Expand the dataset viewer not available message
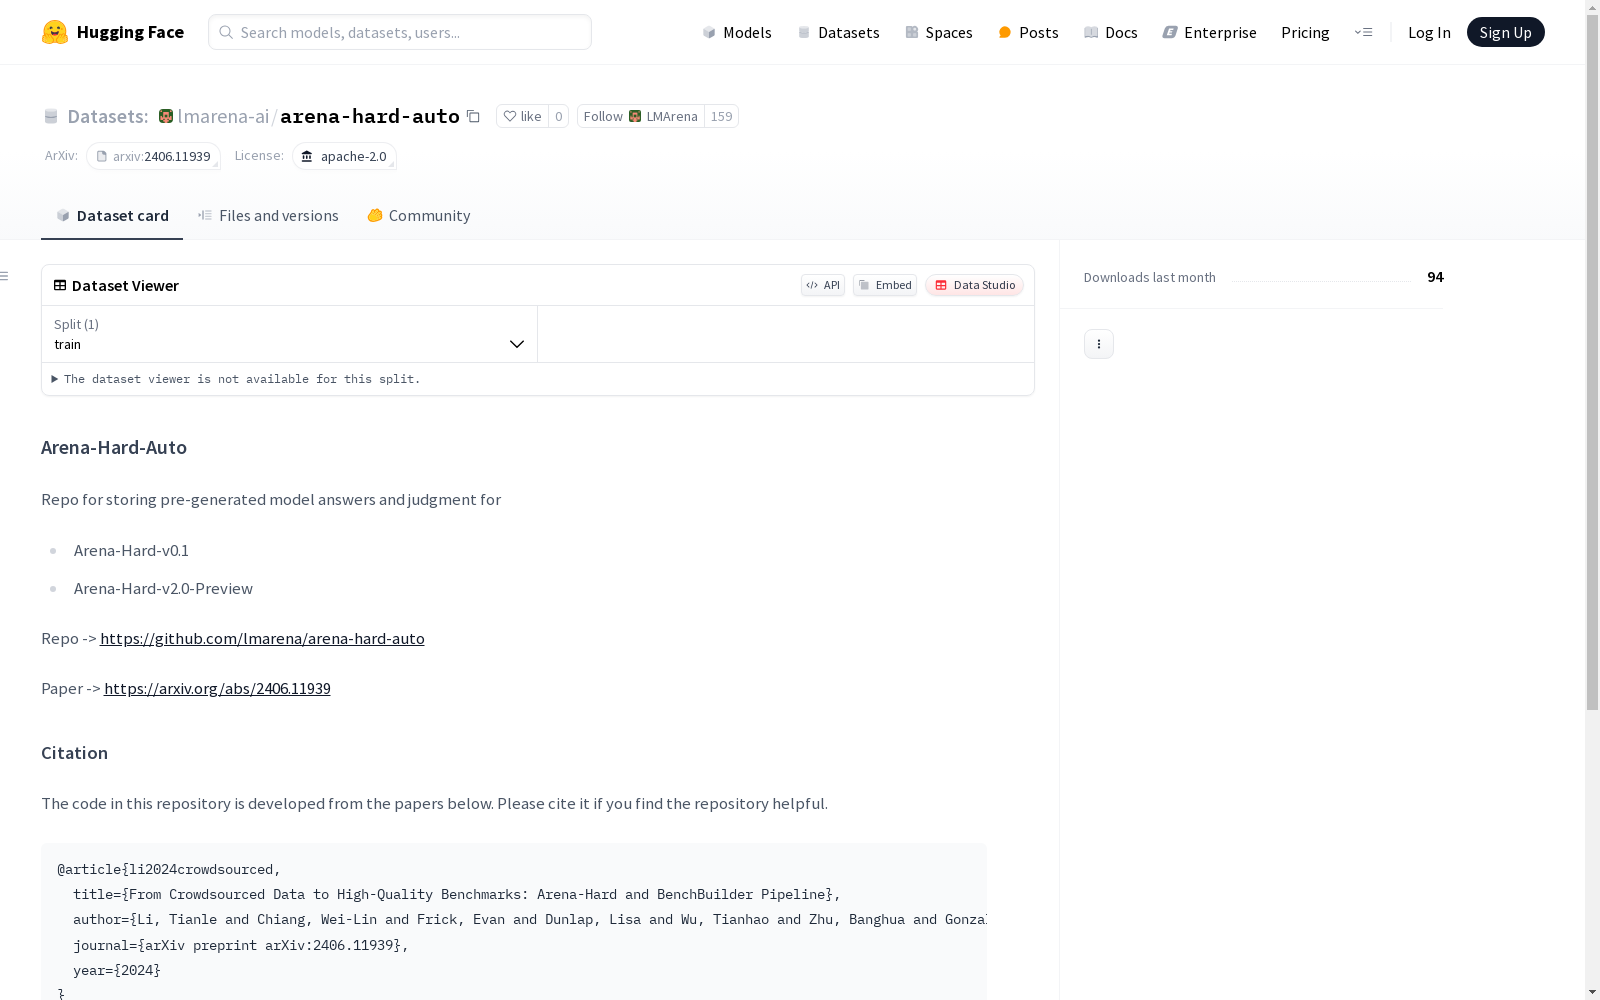Viewport: 1600px width, 1000px height. click(236, 379)
